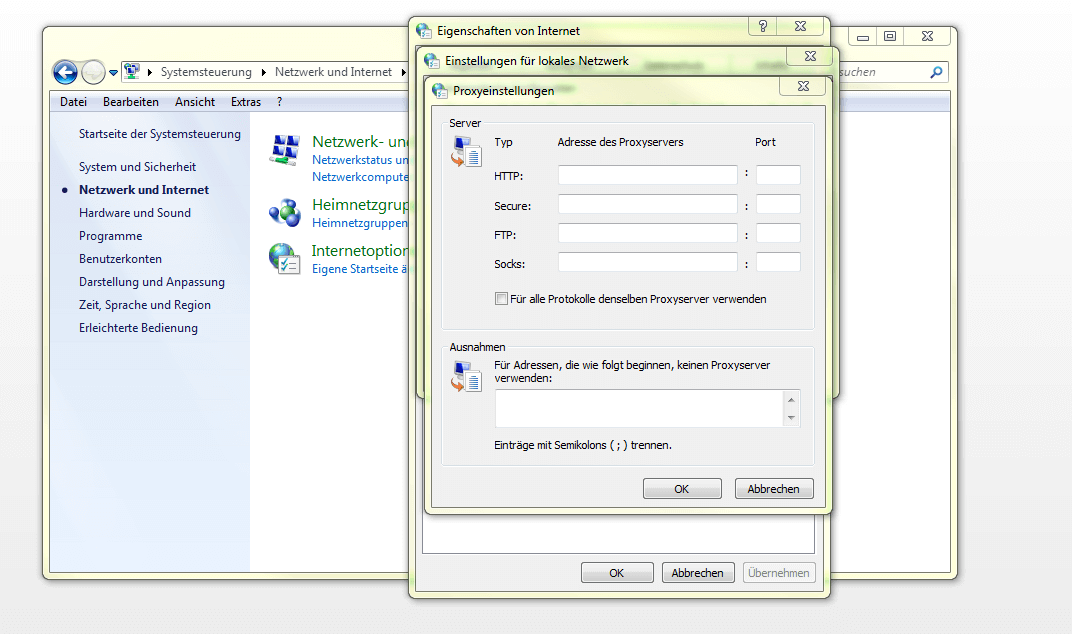Click the help question mark in Eigenschaften von Internet
The image size is (1072, 634).
pyautogui.click(x=763, y=27)
